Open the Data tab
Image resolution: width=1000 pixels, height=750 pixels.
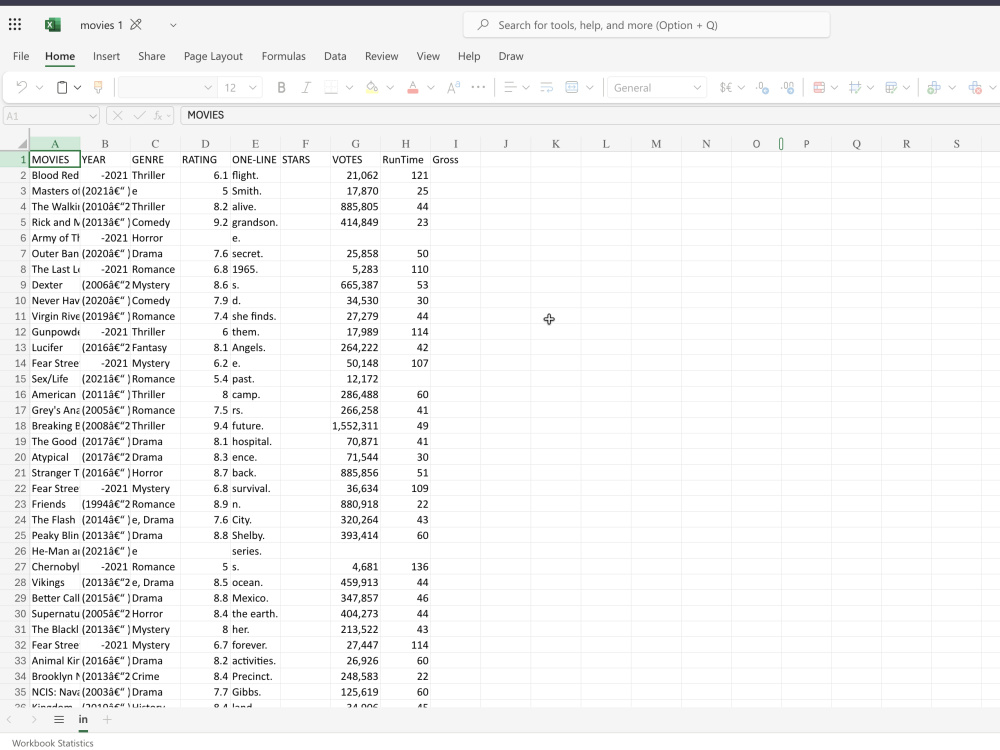point(335,56)
